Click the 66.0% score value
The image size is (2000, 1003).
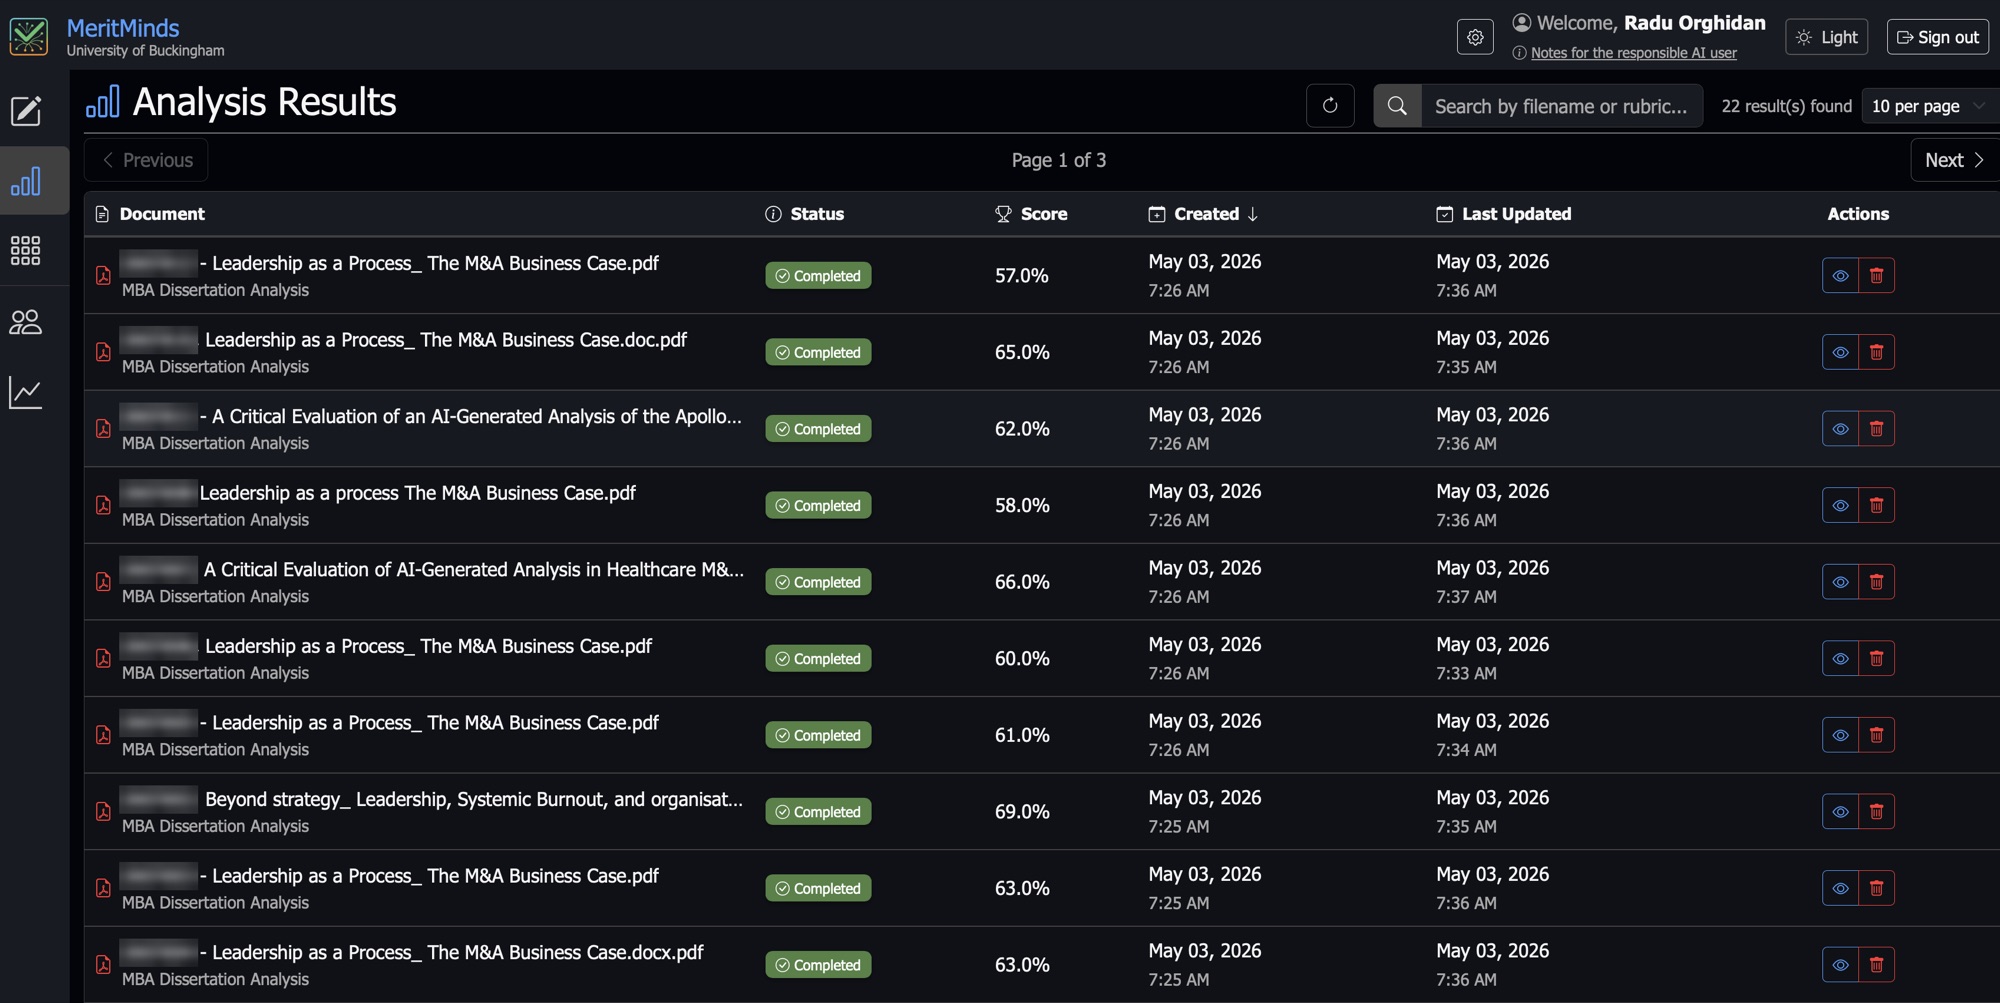[1022, 582]
